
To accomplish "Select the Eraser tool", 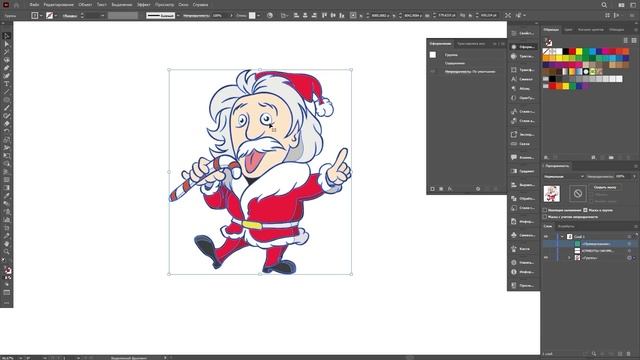I will (x=7, y=124).
